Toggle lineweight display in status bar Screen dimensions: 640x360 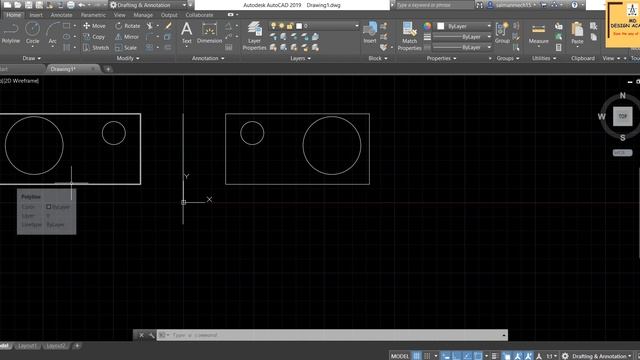coord(495,356)
